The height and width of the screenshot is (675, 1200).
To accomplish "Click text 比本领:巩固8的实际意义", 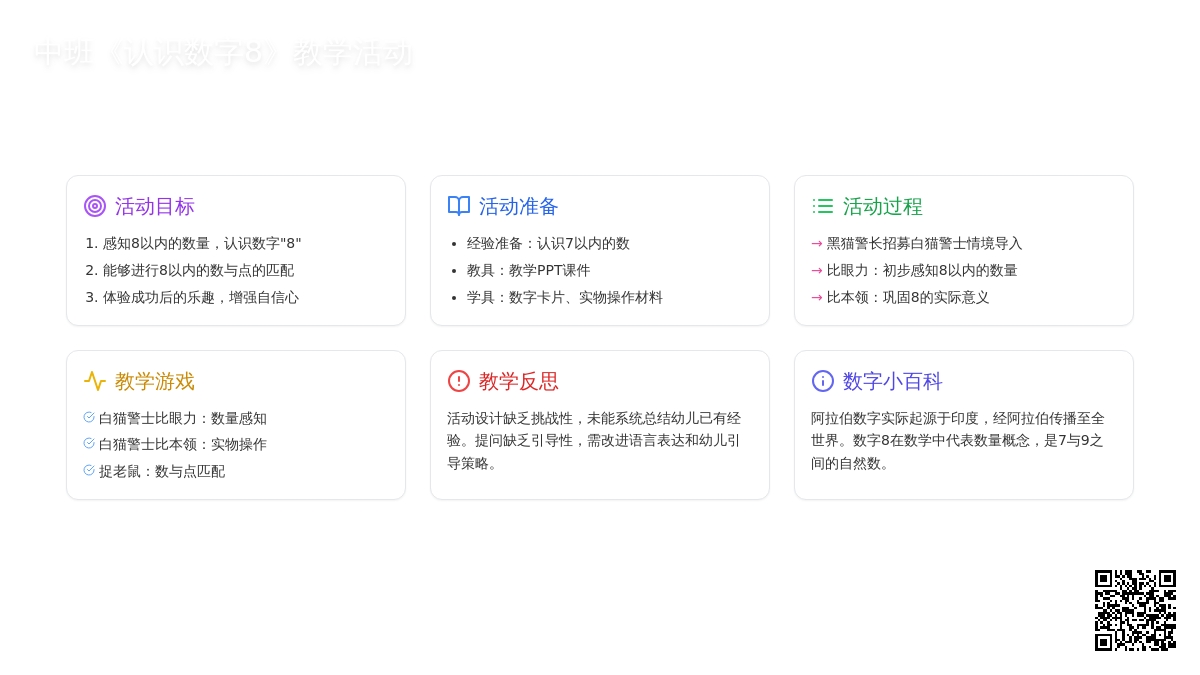I will (x=908, y=297).
